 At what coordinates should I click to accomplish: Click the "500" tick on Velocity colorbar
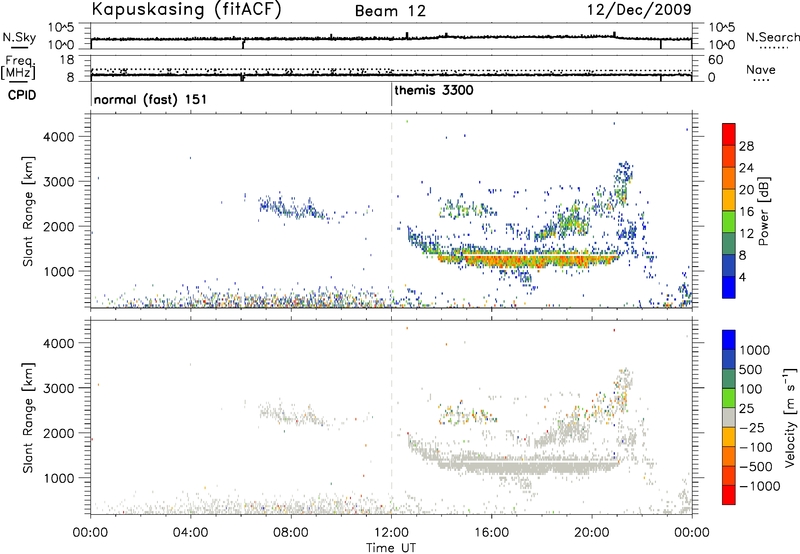tap(751, 369)
